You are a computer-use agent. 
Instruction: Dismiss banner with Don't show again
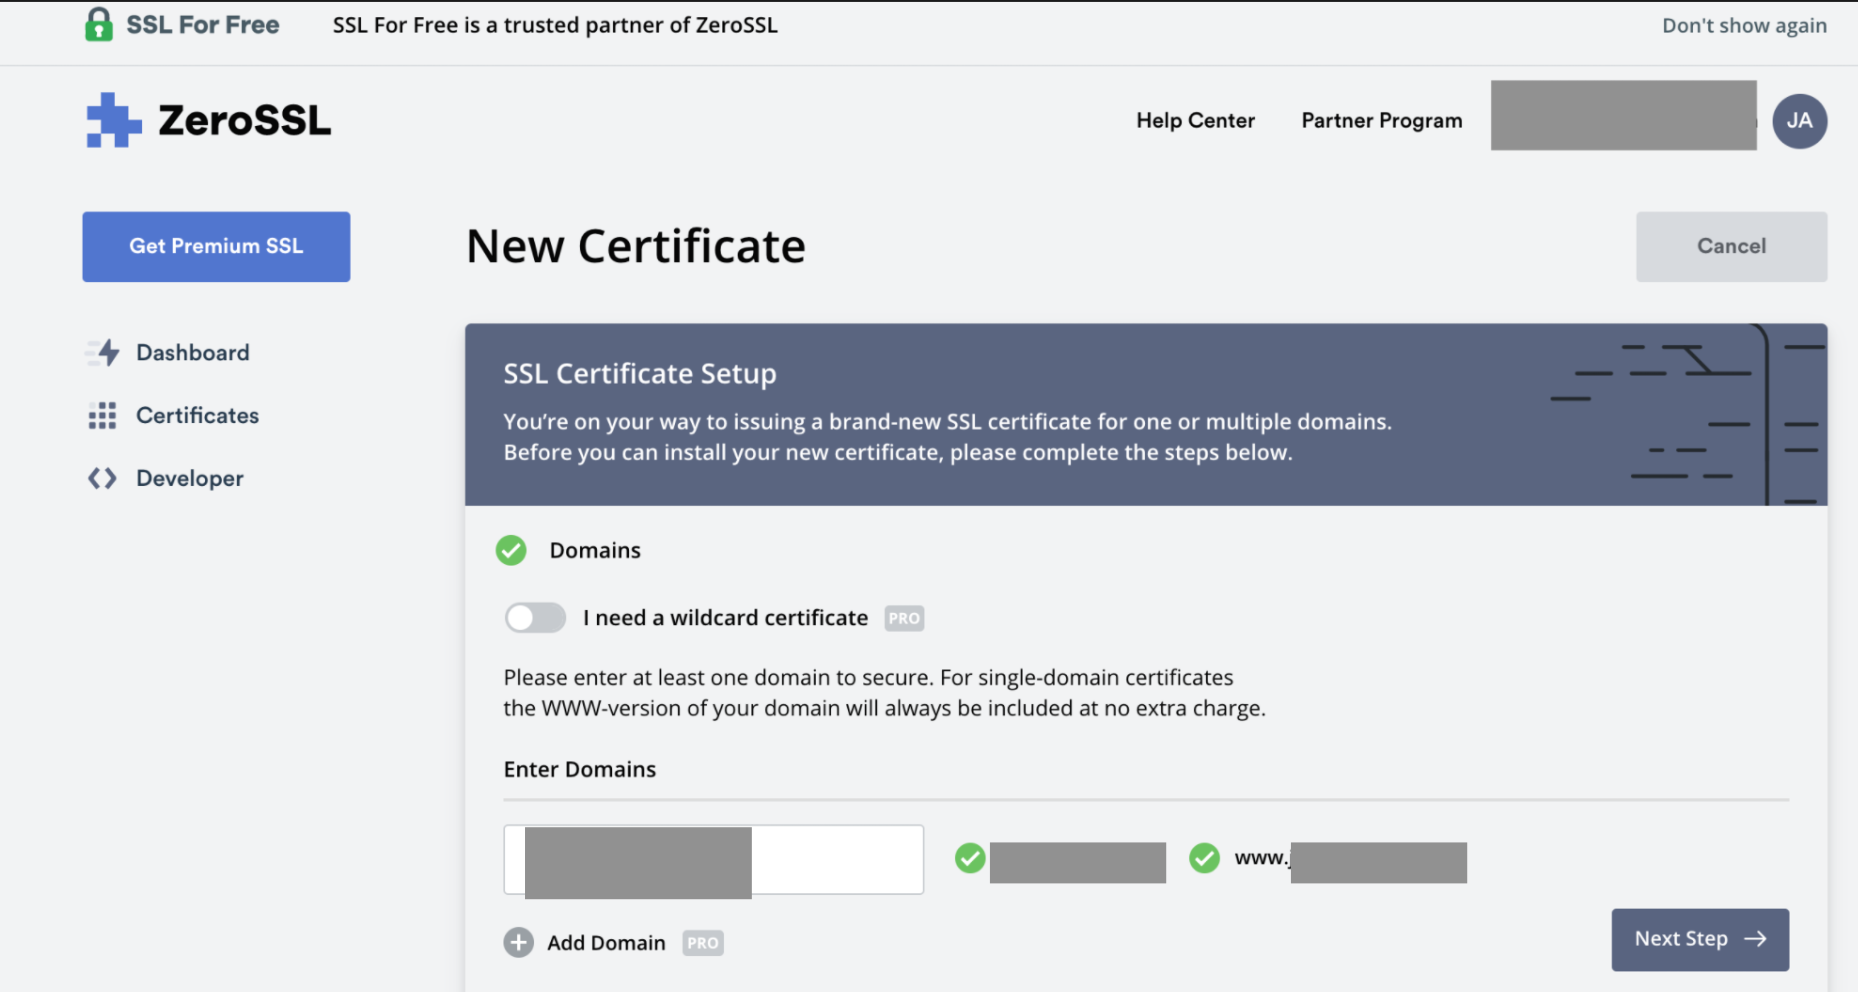point(1744,25)
